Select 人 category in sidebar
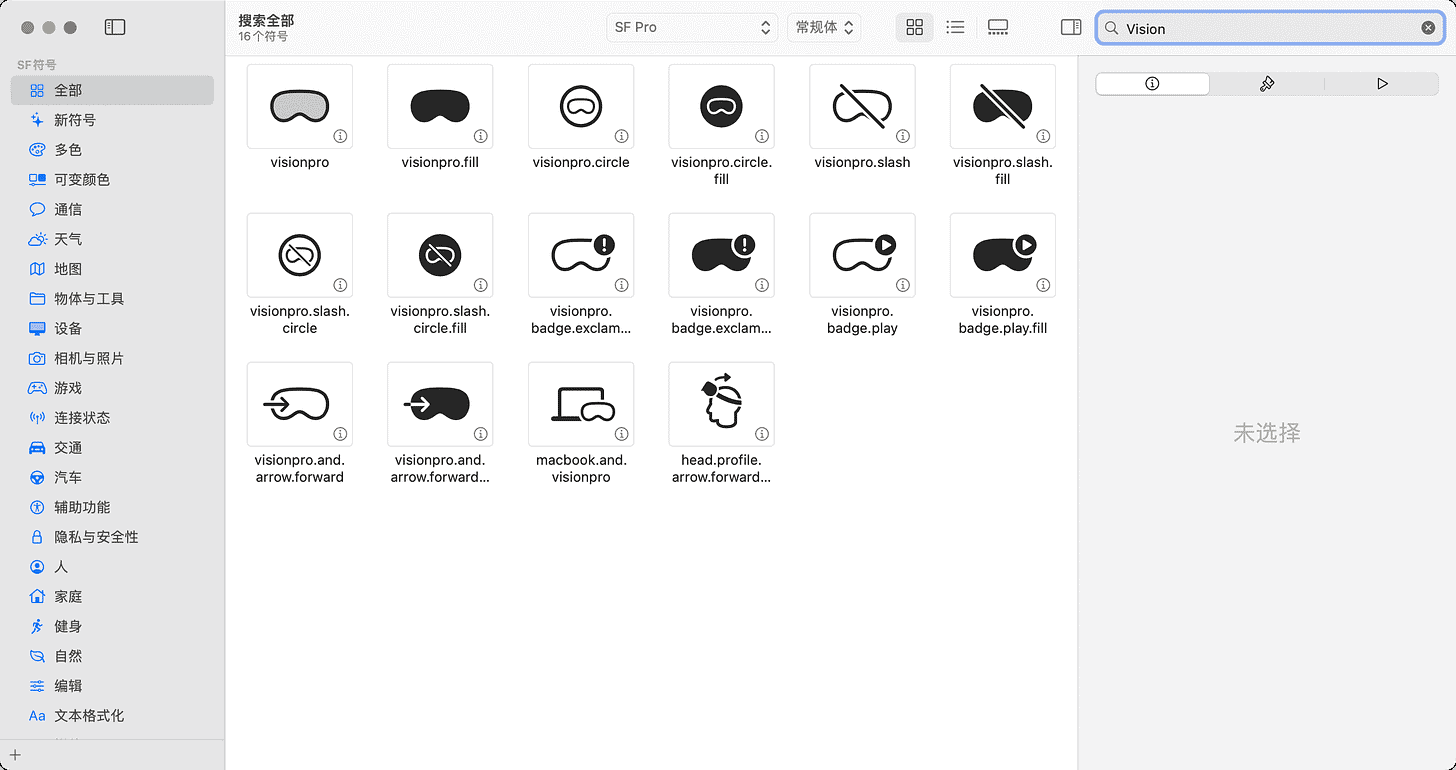 [x=112, y=567]
